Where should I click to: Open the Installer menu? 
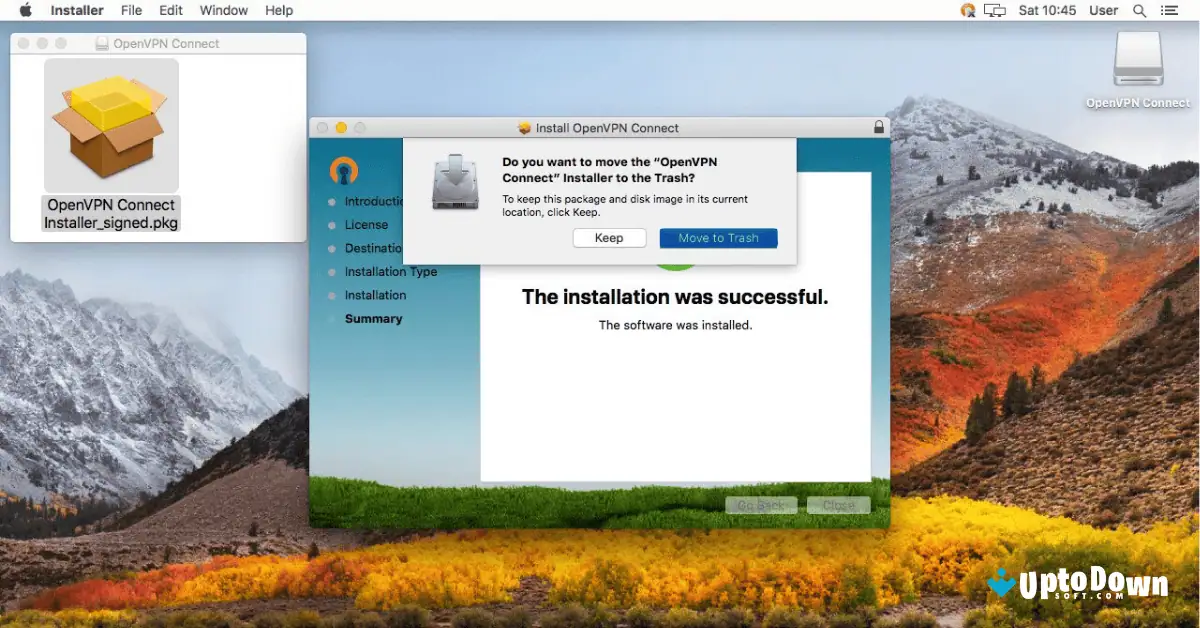coord(76,10)
